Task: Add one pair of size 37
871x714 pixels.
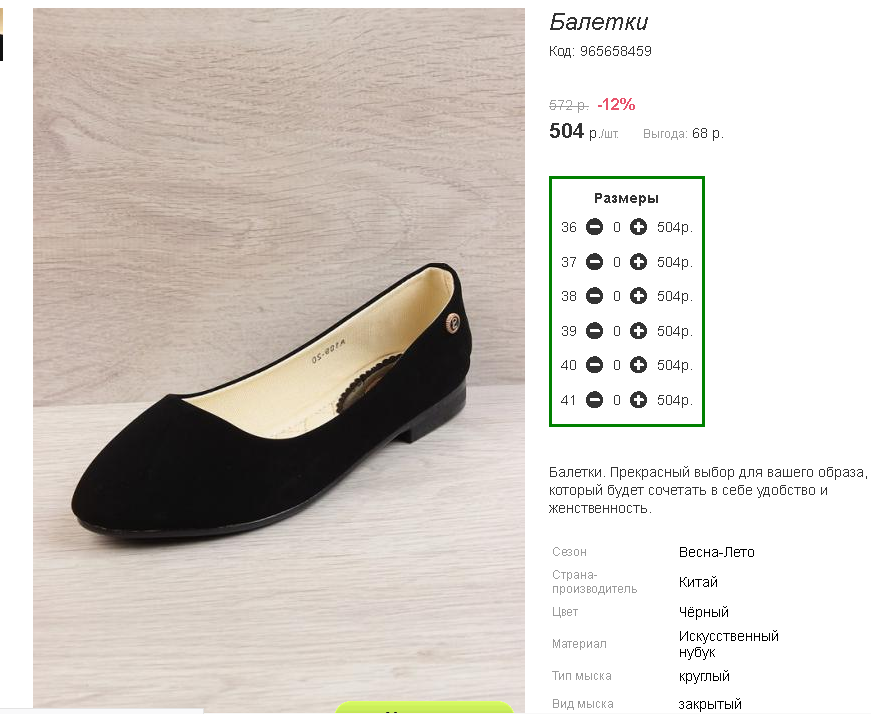Action: tap(638, 262)
